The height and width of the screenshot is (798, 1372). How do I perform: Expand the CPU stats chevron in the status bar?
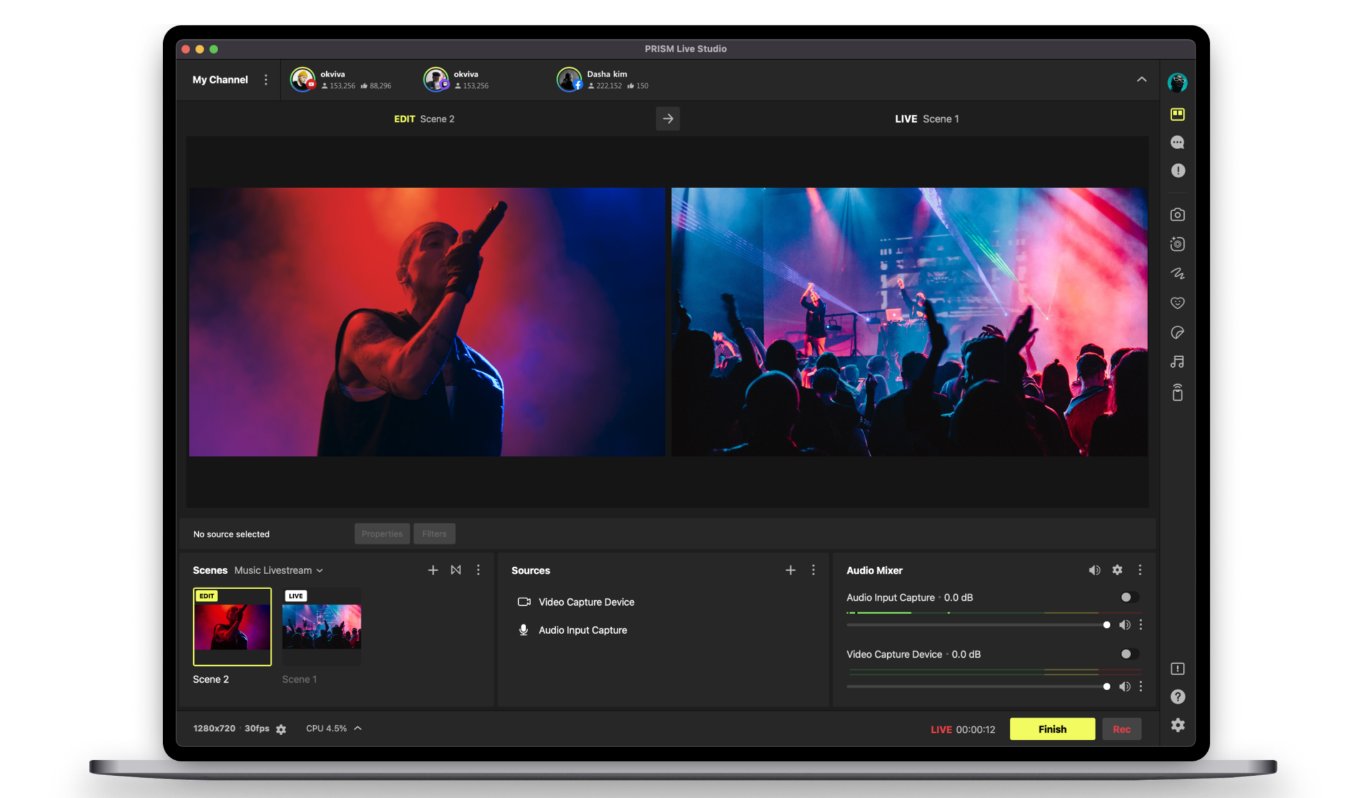click(x=360, y=729)
